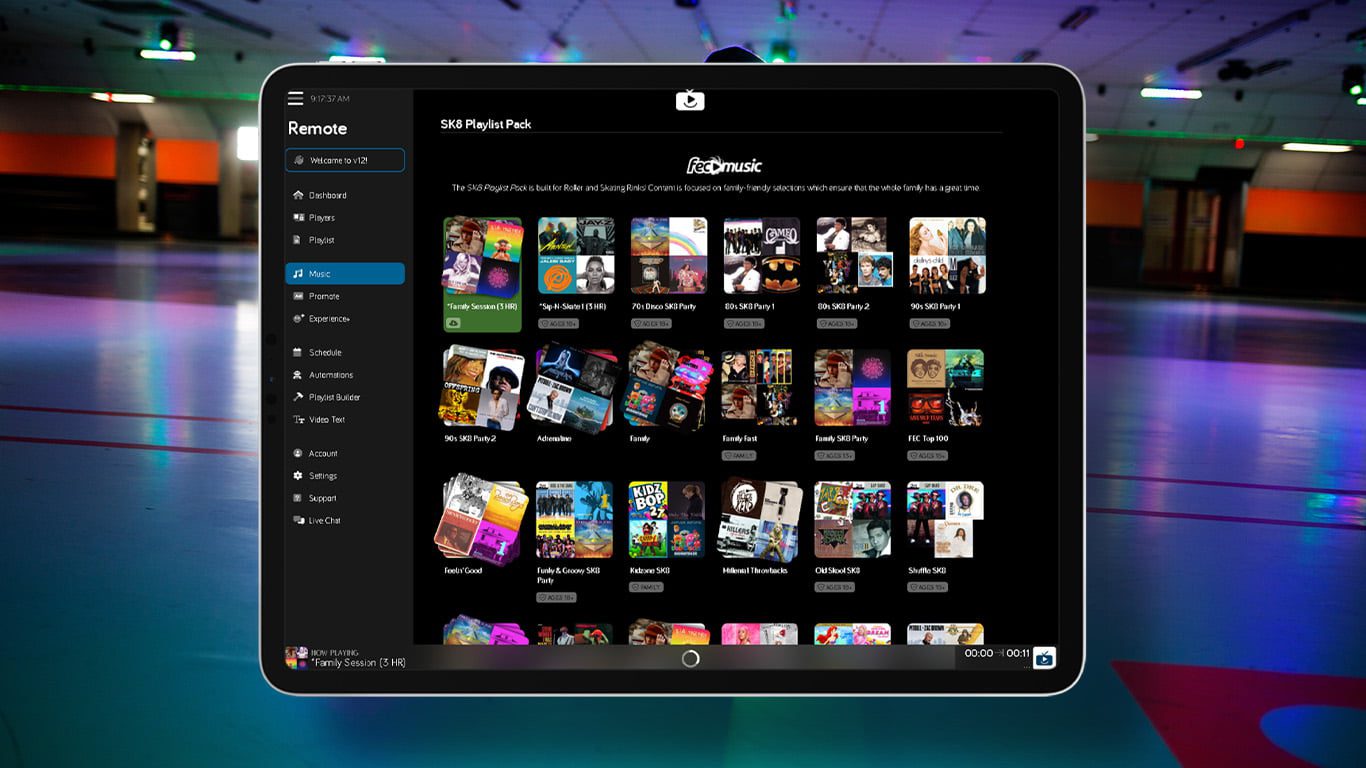Image resolution: width=1366 pixels, height=768 pixels.
Task: Open the Feelin' Good playlist cover
Action: tap(481, 520)
